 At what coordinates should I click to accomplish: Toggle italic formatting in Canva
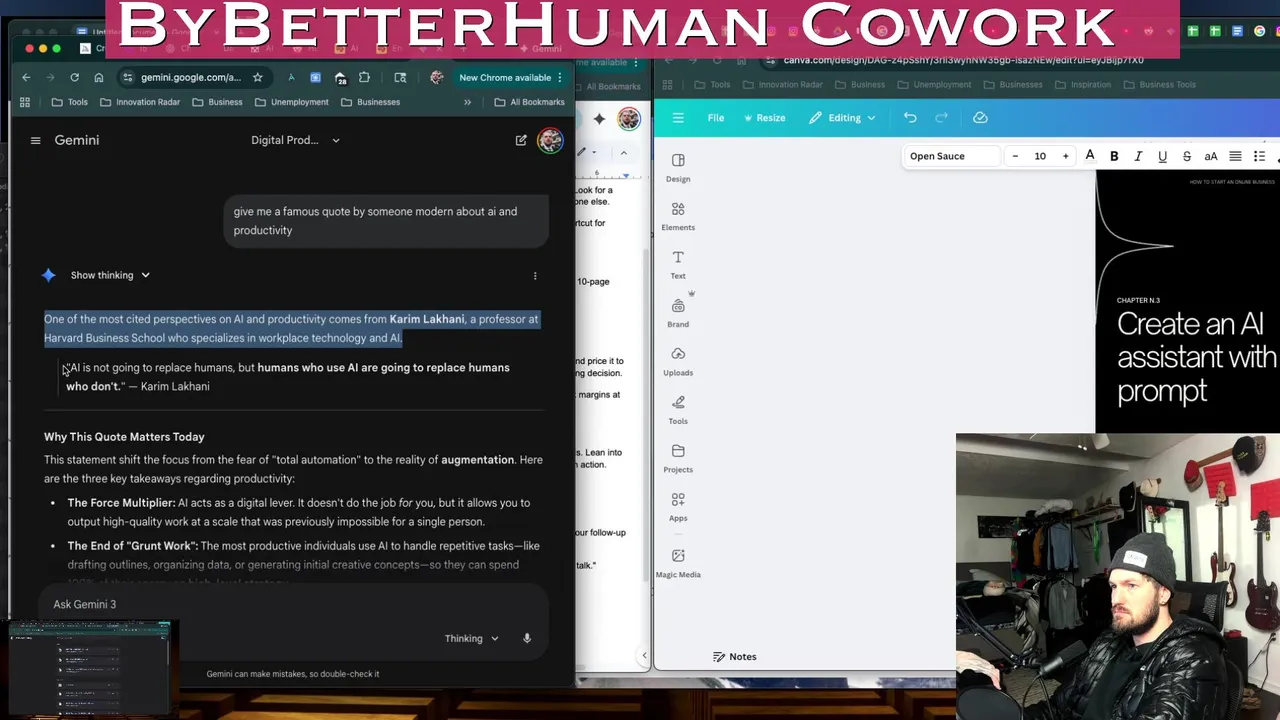[x=1138, y=156]
